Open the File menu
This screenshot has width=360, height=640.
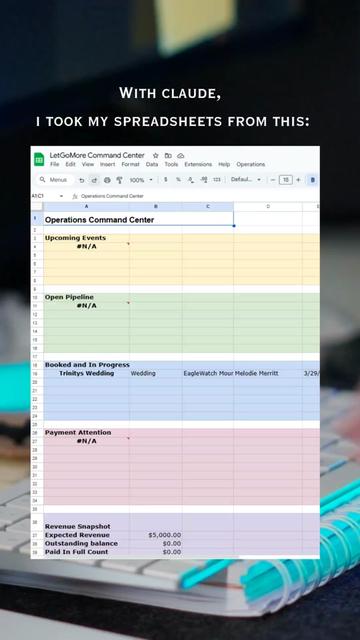click(54, 164)
